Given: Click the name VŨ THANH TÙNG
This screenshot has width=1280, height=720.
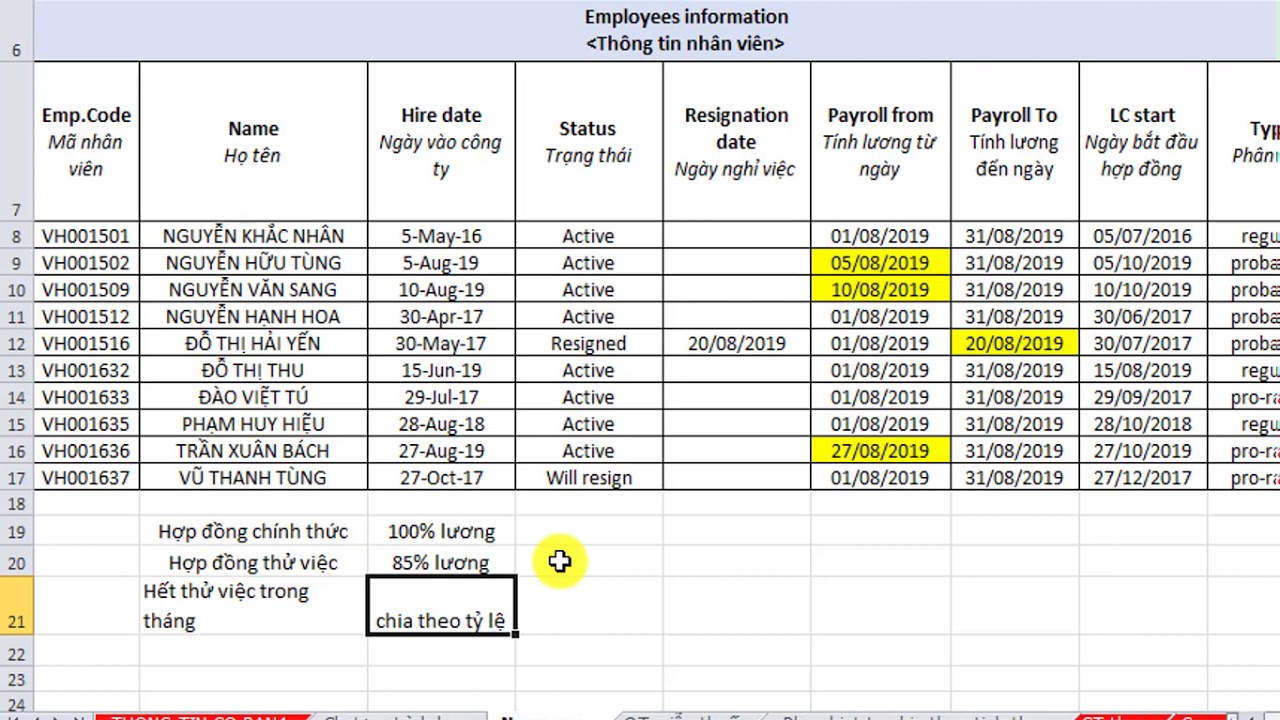Looking at the screenshot, I should click(253, 478).
